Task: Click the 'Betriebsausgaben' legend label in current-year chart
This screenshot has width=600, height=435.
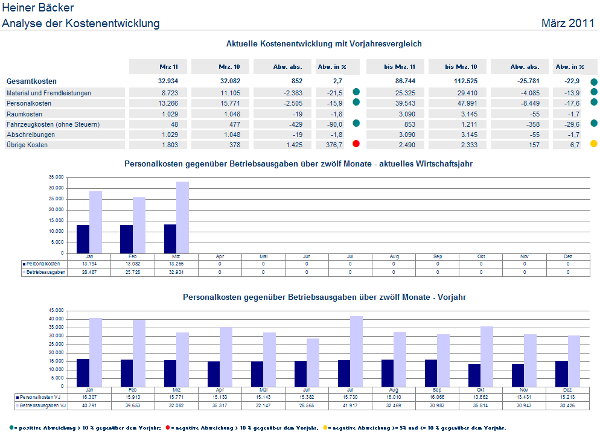Action: 46,272
